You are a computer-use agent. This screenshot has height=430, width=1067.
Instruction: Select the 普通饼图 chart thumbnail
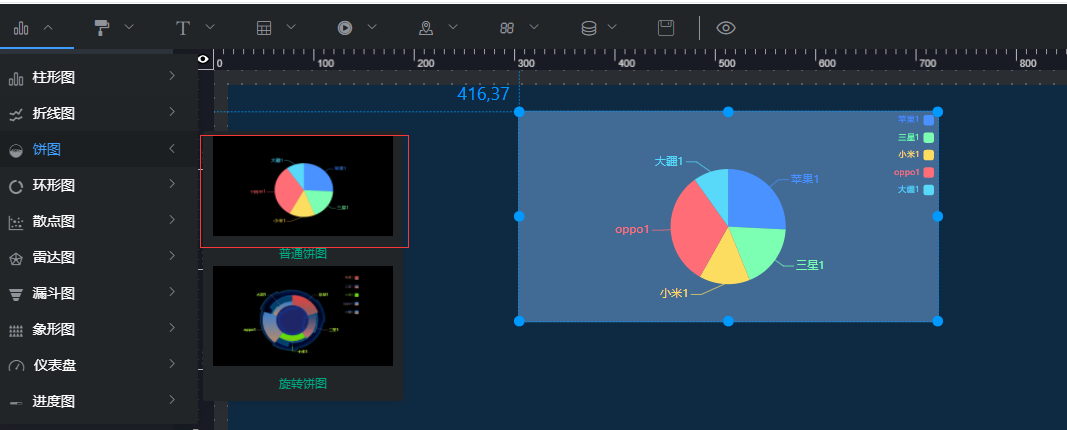click(x=303, y=186)
